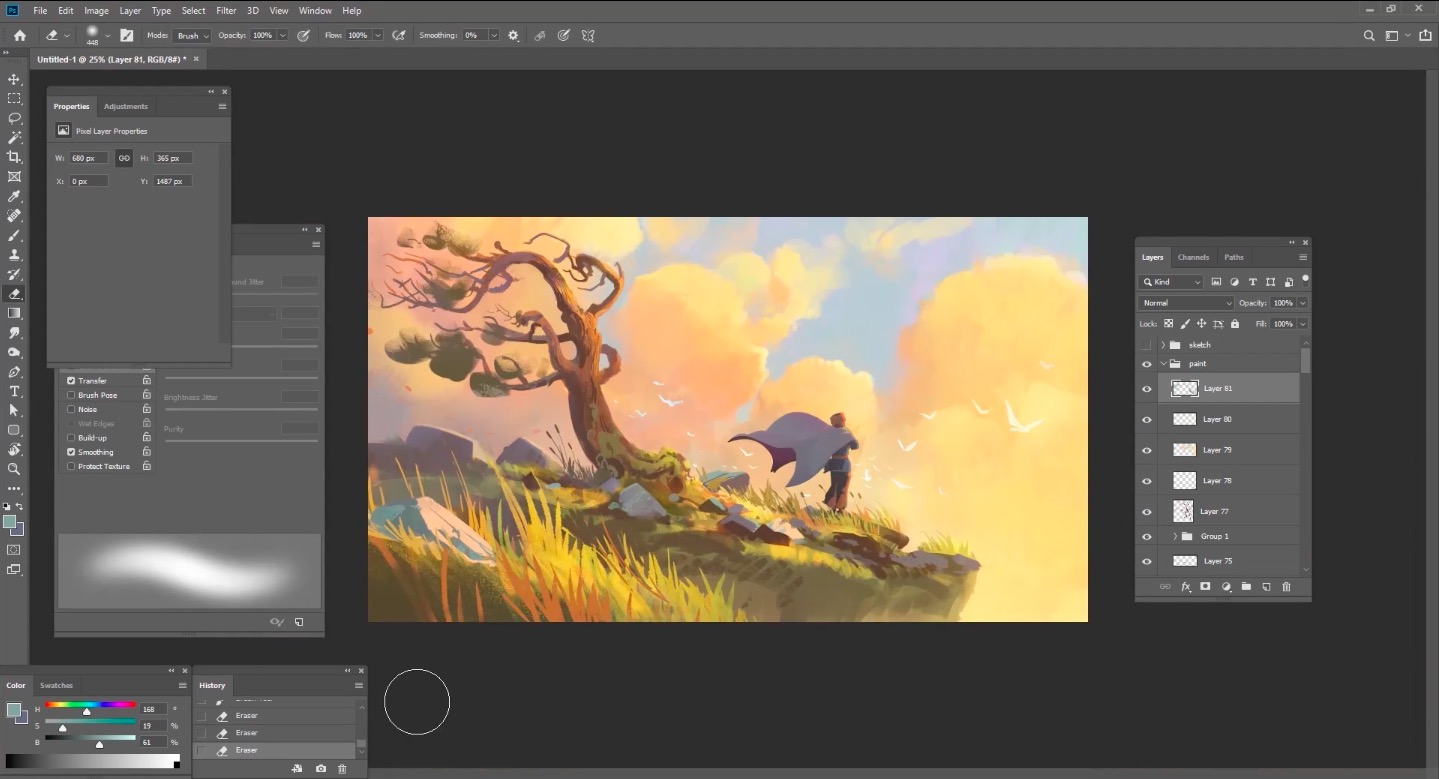Screen dimensions: 1439x779
Task: Enable the Brush Pose checkbox
Action: coord(71,395)
